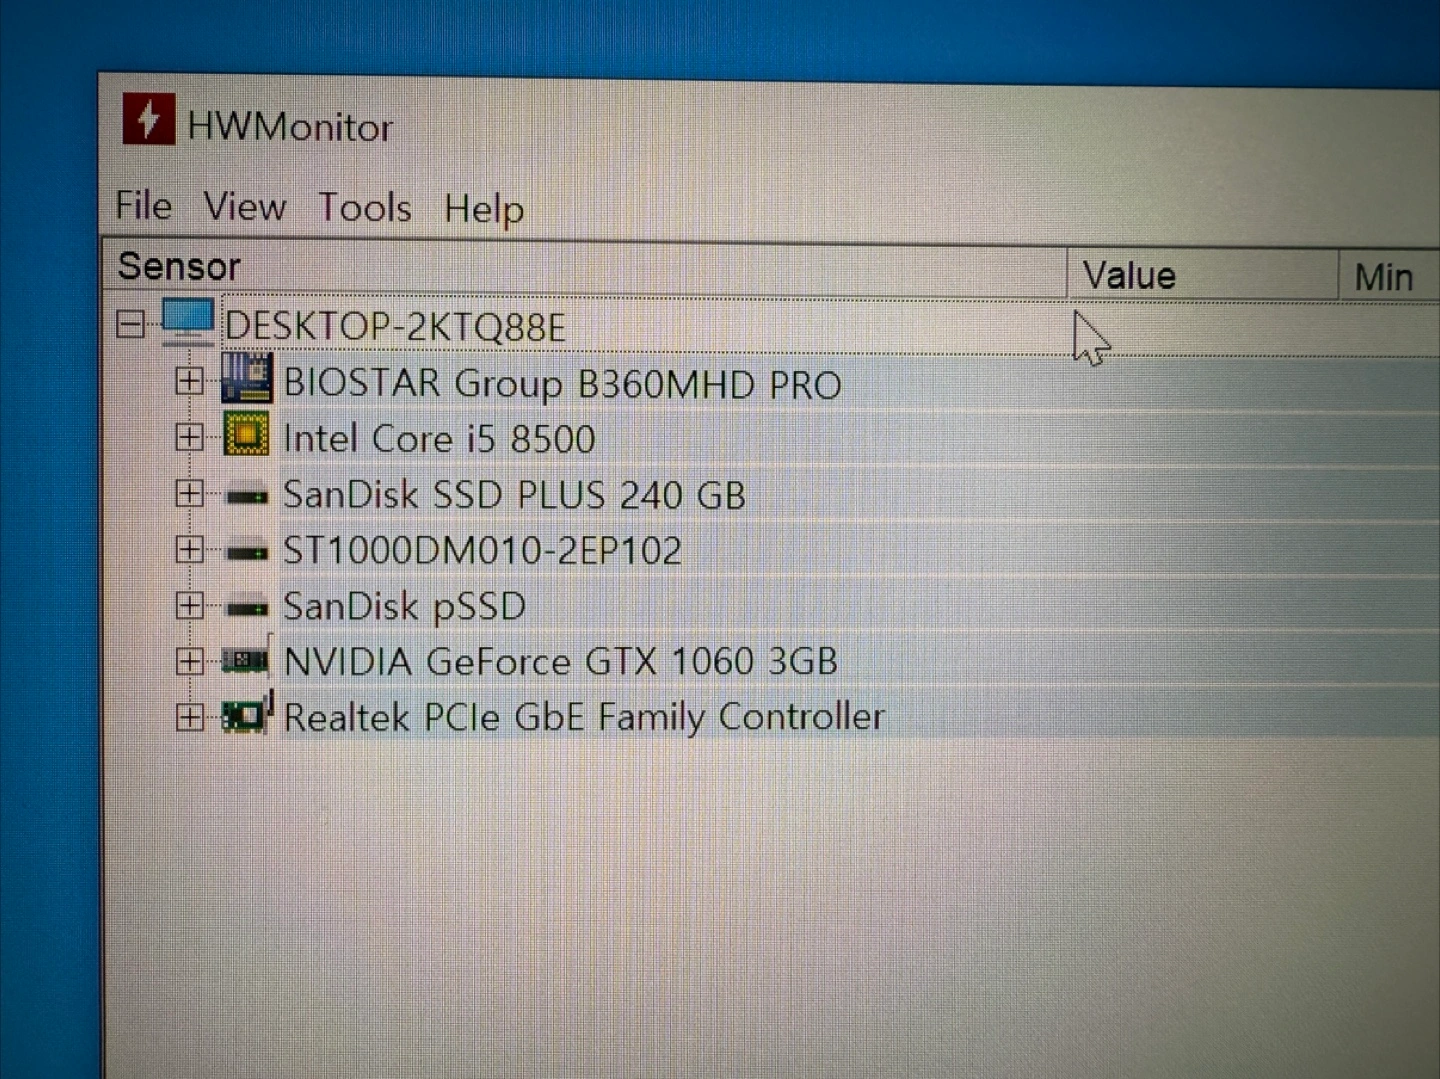Expand the SanDisk pSSD node
This screenshot has height=1079, width=1440.
188,605
